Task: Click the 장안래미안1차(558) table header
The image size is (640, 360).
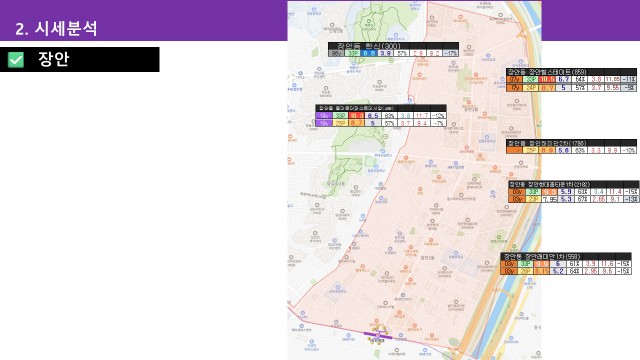Action: 566,257
